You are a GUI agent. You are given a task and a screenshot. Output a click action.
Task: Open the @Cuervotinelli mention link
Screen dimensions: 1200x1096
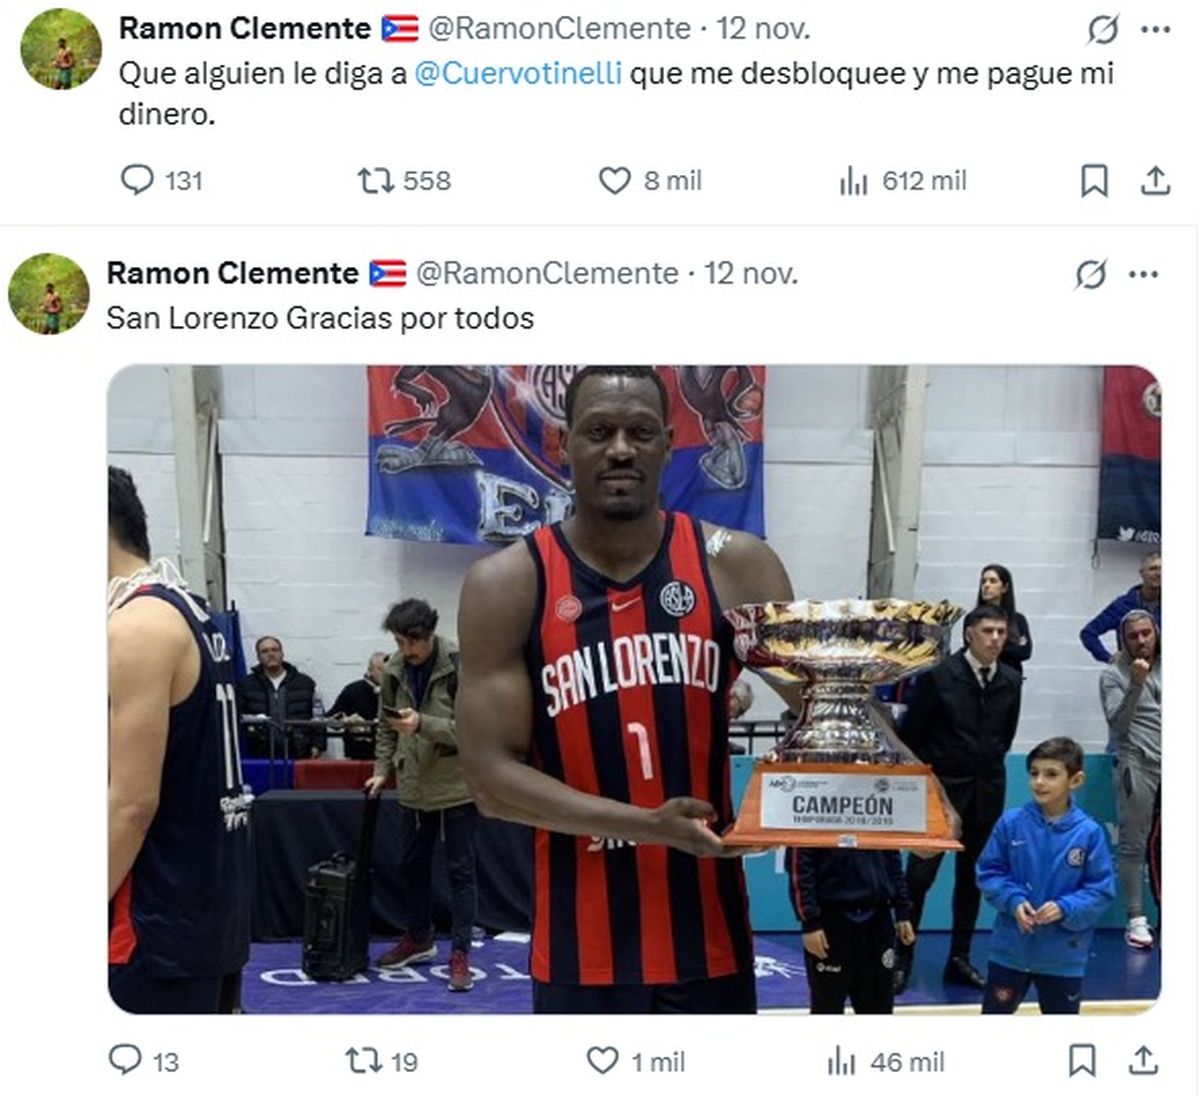(518, 73)
